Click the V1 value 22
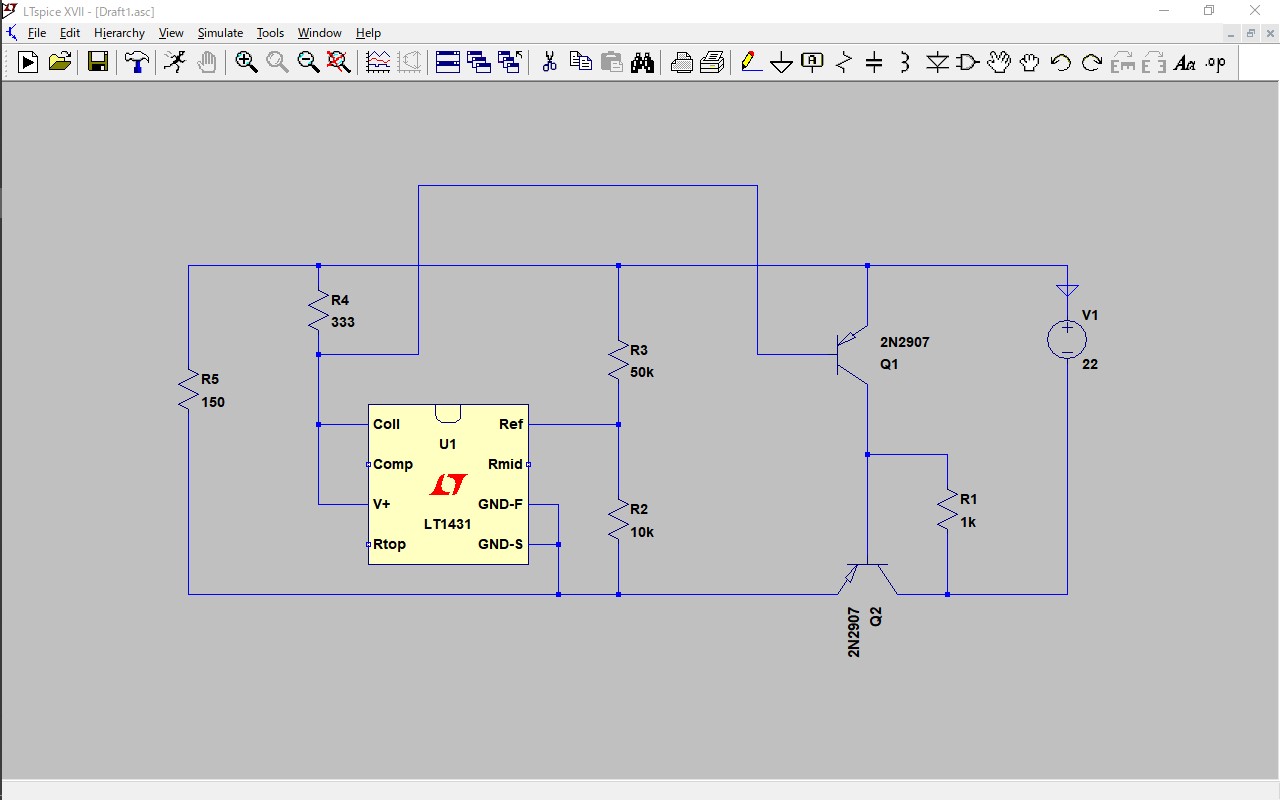 tap(1090, 365)
